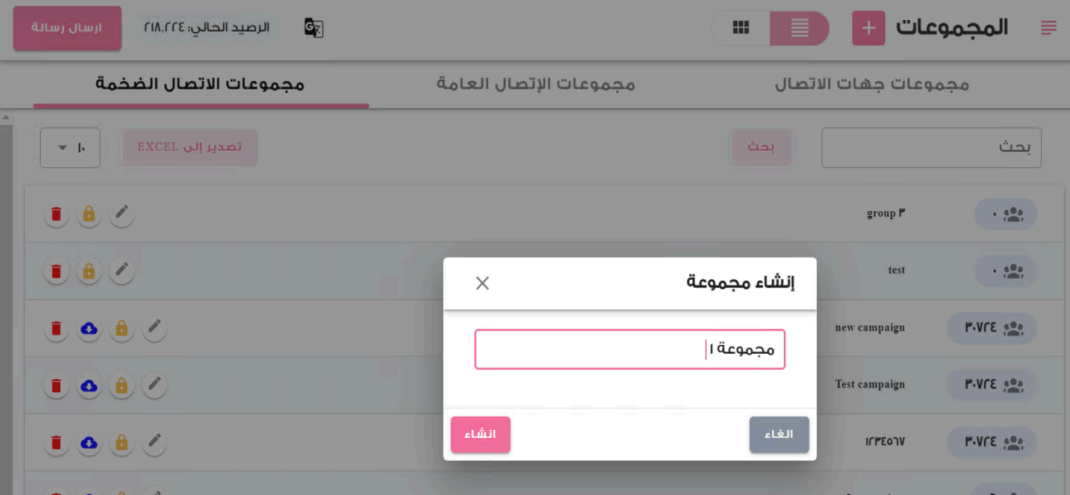This screenshot has height=495, width=1070.
Task: Open مجموعات الإتصال العامة tab
Action: point(536,85)
